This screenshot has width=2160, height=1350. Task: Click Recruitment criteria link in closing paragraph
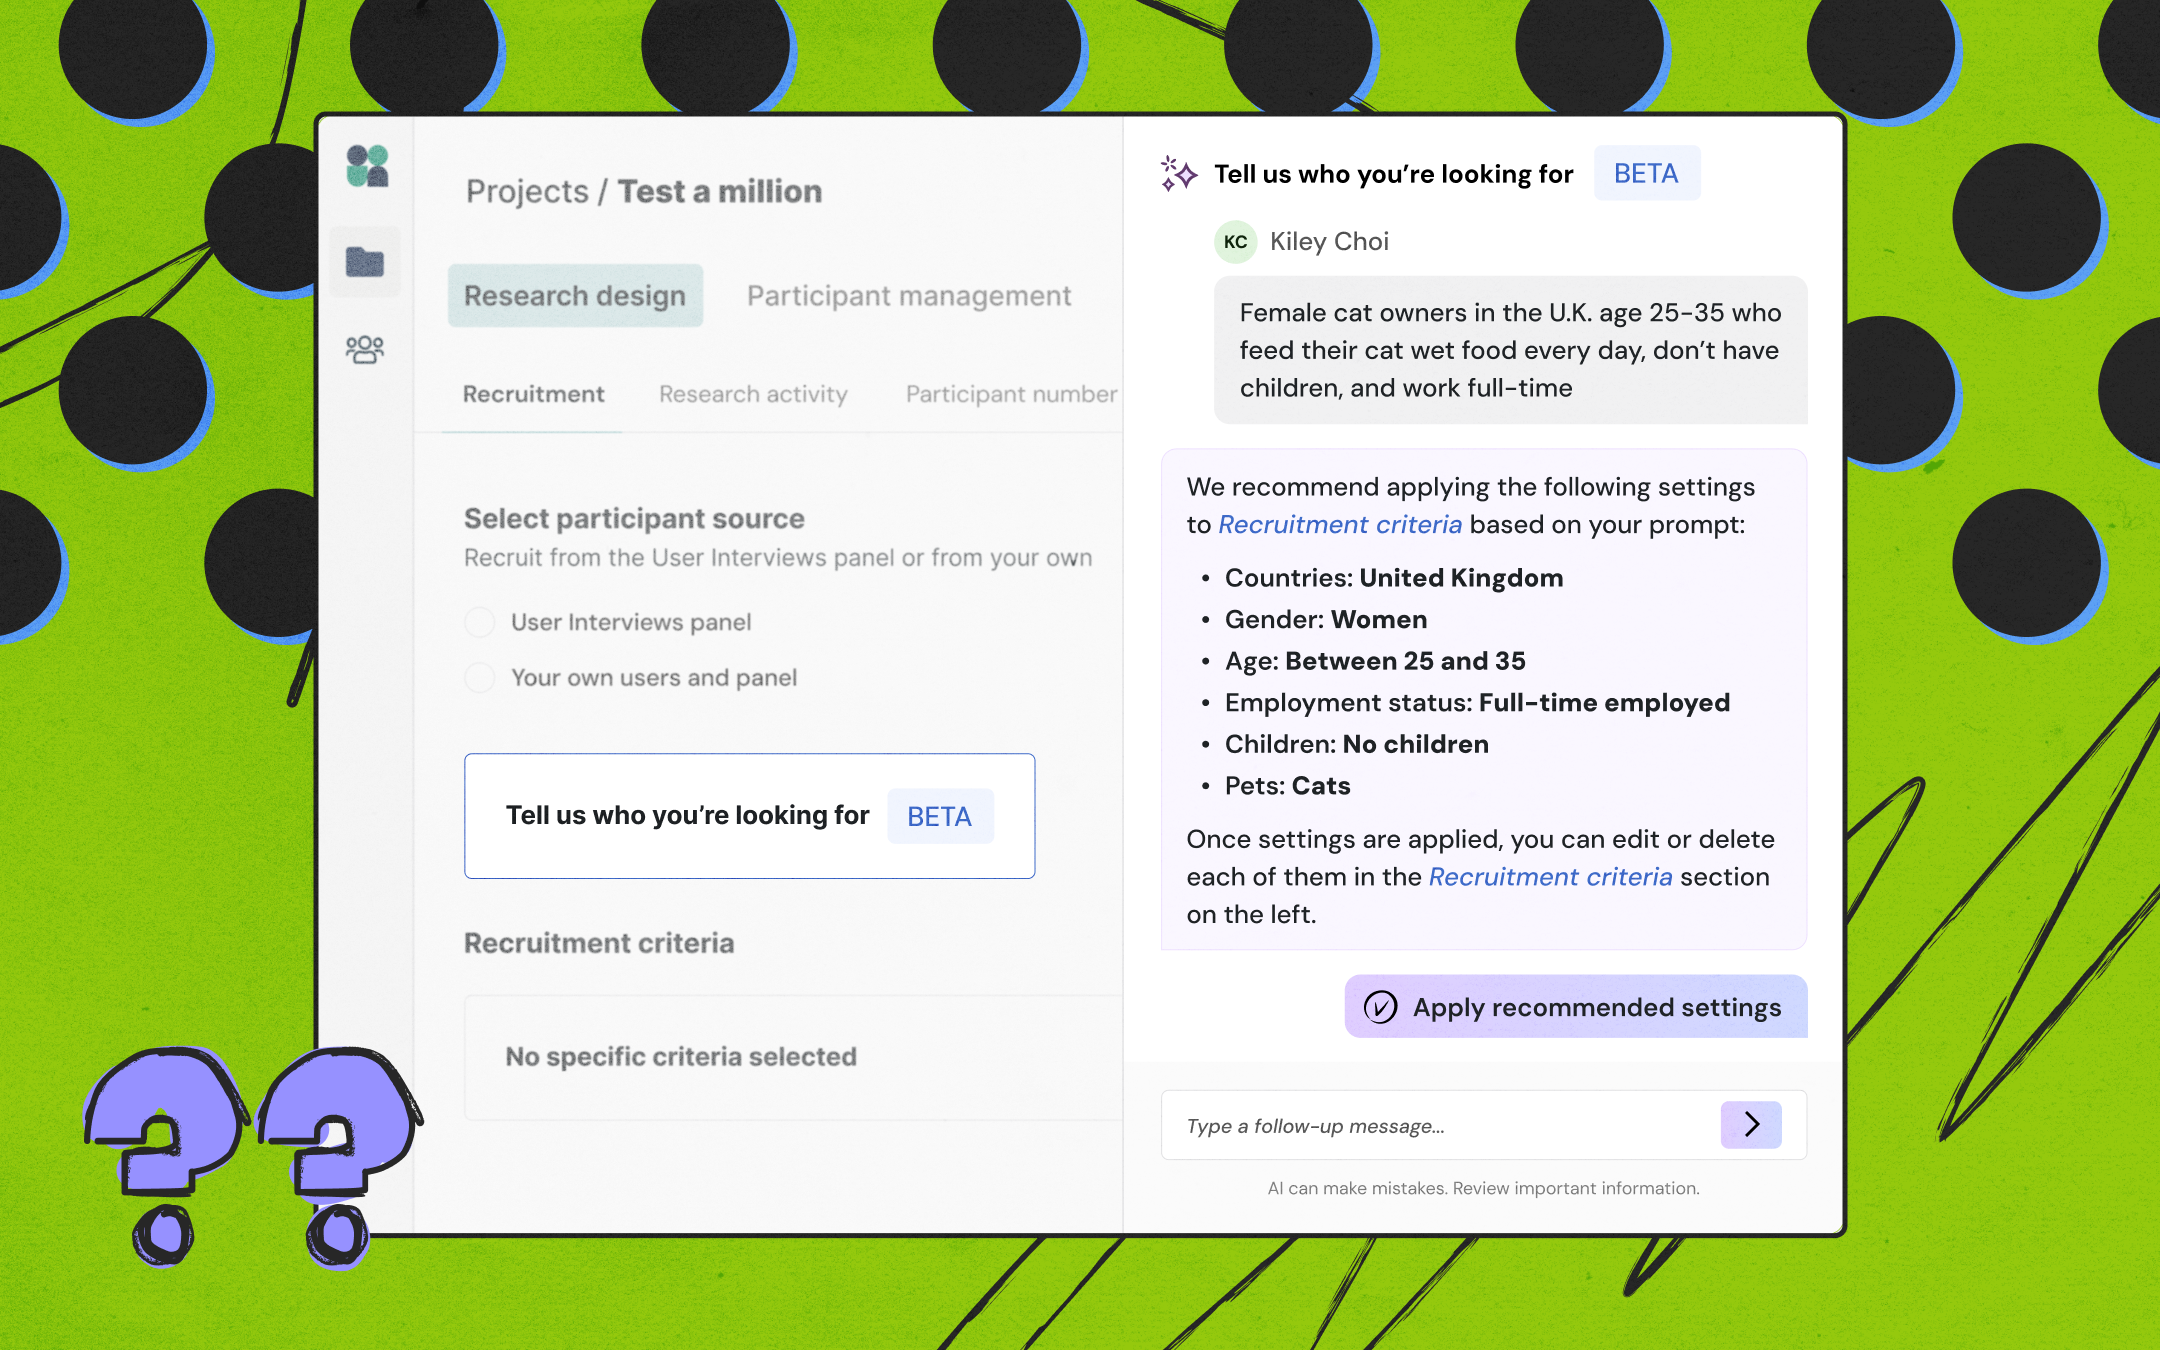click(1550, 877)
